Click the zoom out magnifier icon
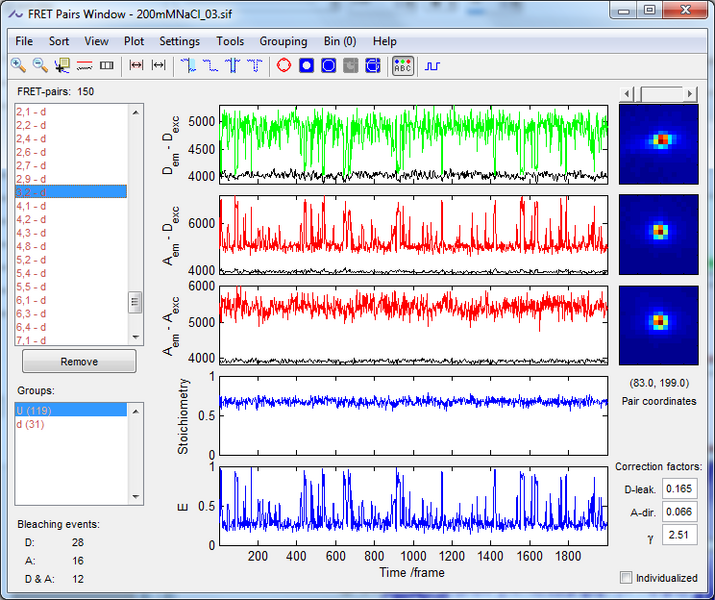 [40, 66]
